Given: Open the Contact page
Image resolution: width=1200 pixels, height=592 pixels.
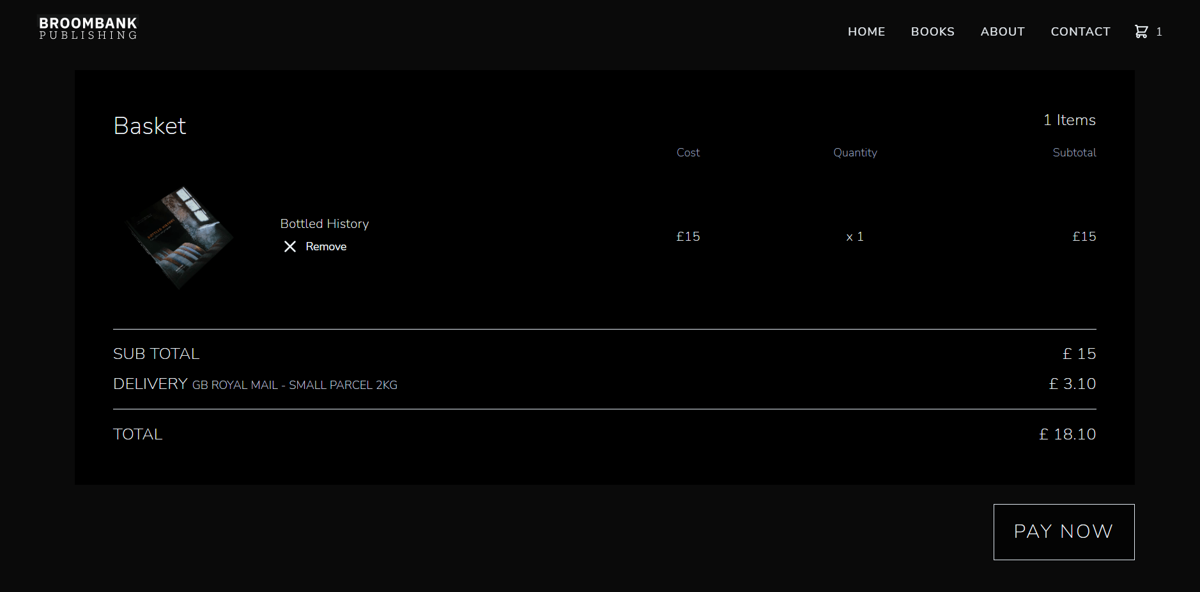Looking at the screenshot, I should 1080,32.
